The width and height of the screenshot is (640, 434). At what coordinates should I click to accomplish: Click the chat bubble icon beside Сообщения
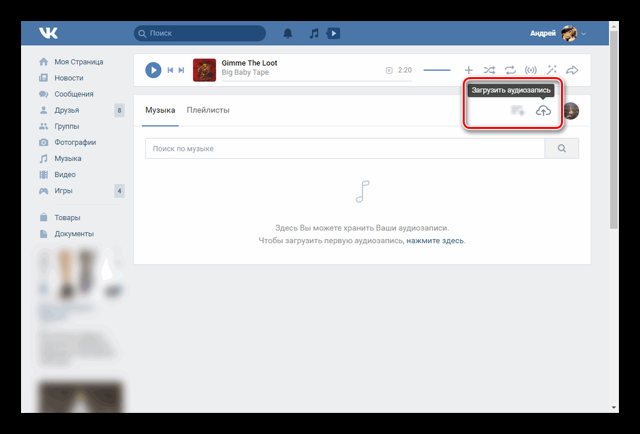[43, 94]
